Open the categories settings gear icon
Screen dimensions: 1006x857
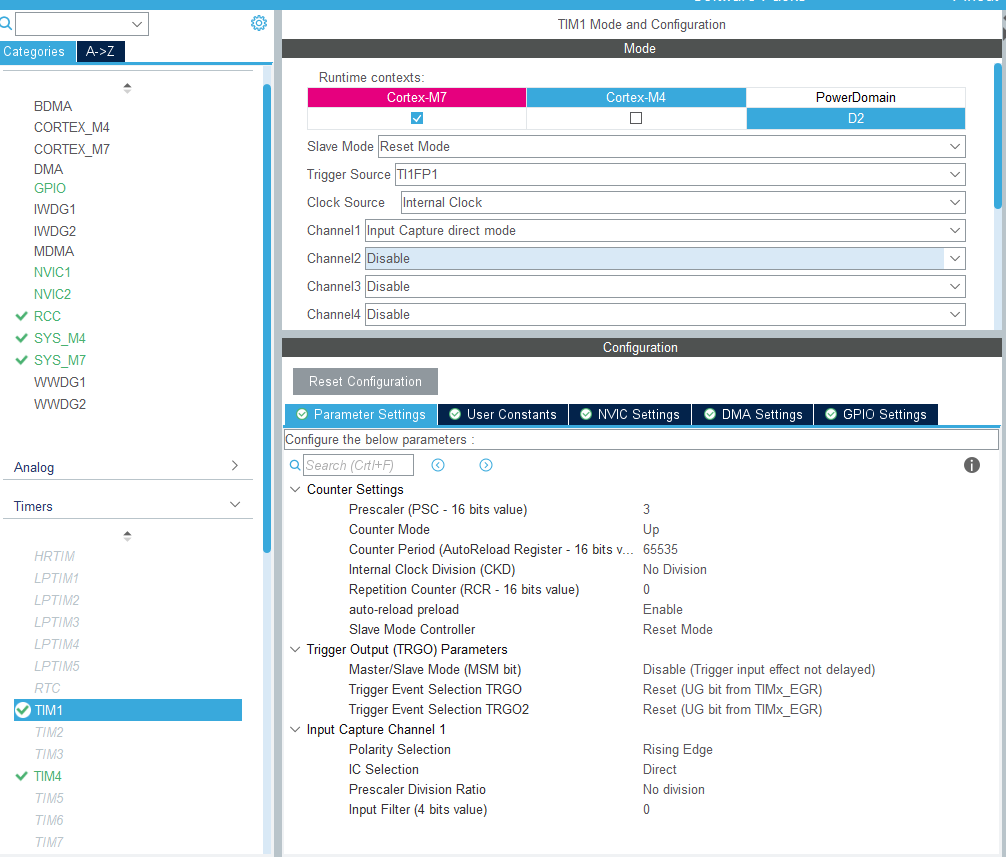(x=259, y=23)
